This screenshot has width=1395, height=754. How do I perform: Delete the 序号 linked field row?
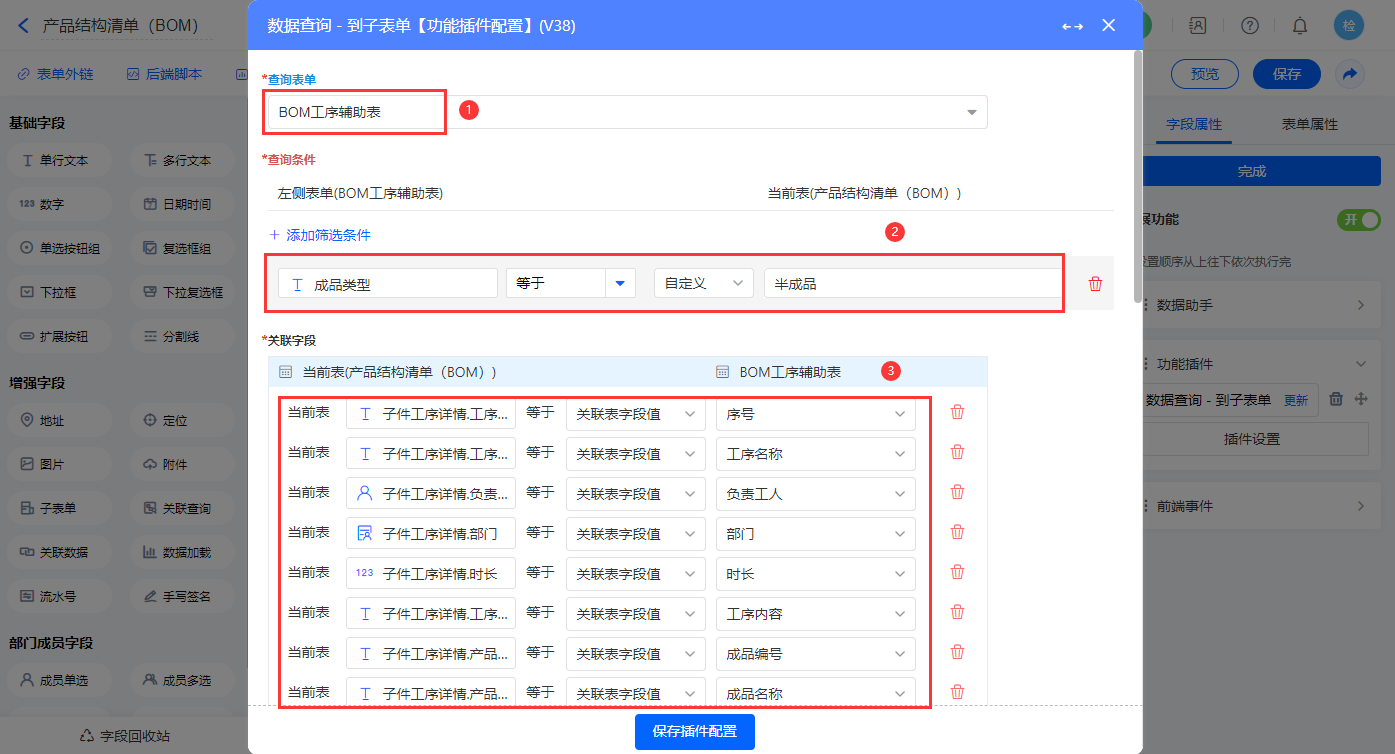coord(957,412)
